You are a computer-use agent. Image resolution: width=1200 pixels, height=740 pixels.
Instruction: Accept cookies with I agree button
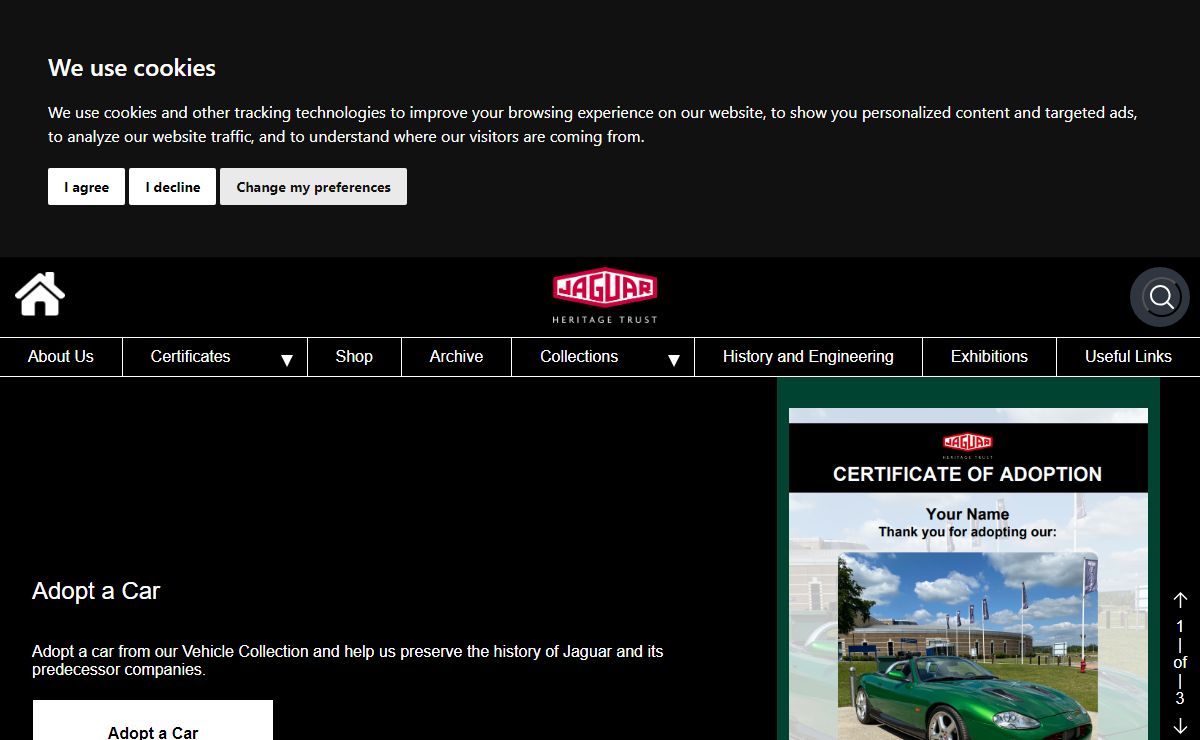point(86,187)
